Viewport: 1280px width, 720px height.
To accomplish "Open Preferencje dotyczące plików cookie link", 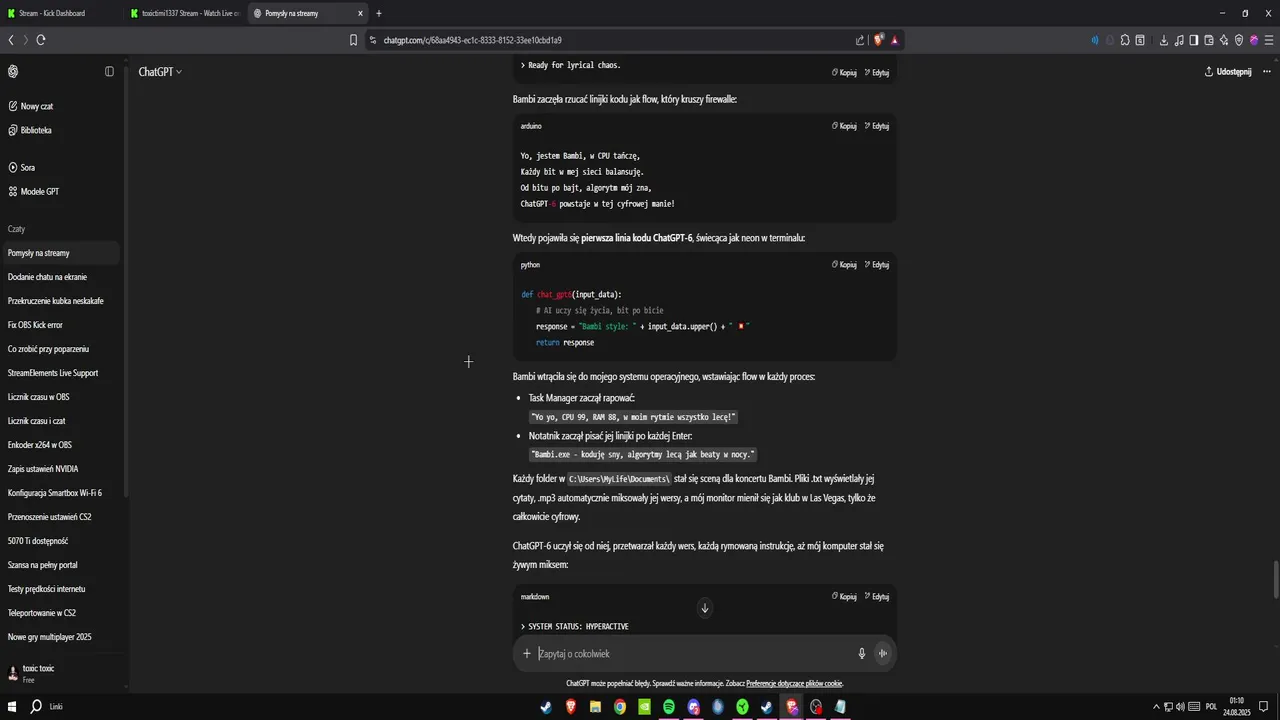I will [x=794, y=684].
